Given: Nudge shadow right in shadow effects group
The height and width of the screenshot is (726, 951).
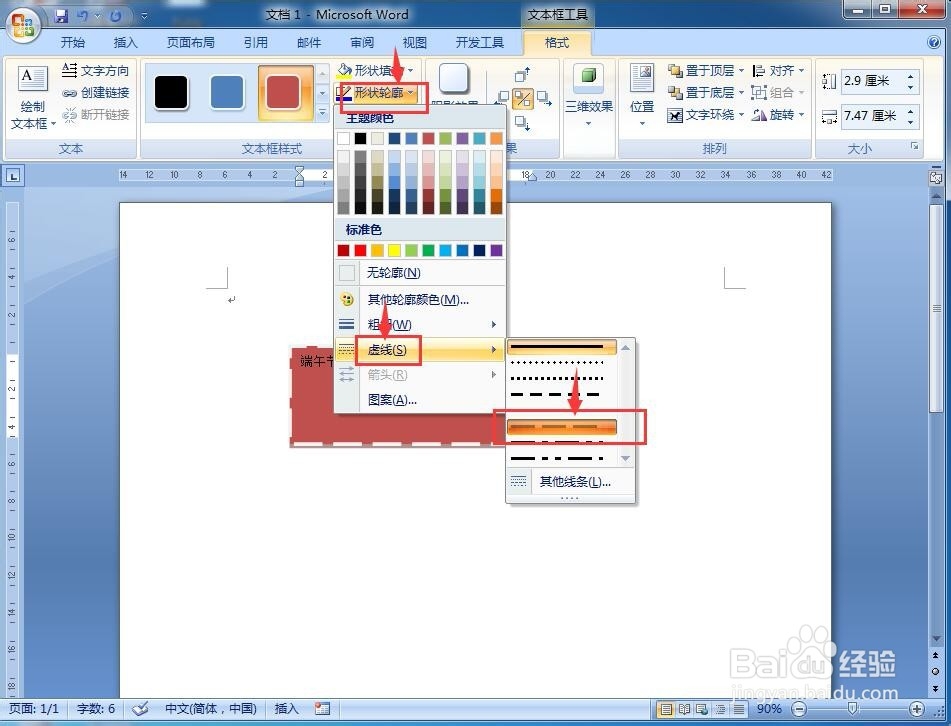Looking at the screenshot, I should [544, 98].
